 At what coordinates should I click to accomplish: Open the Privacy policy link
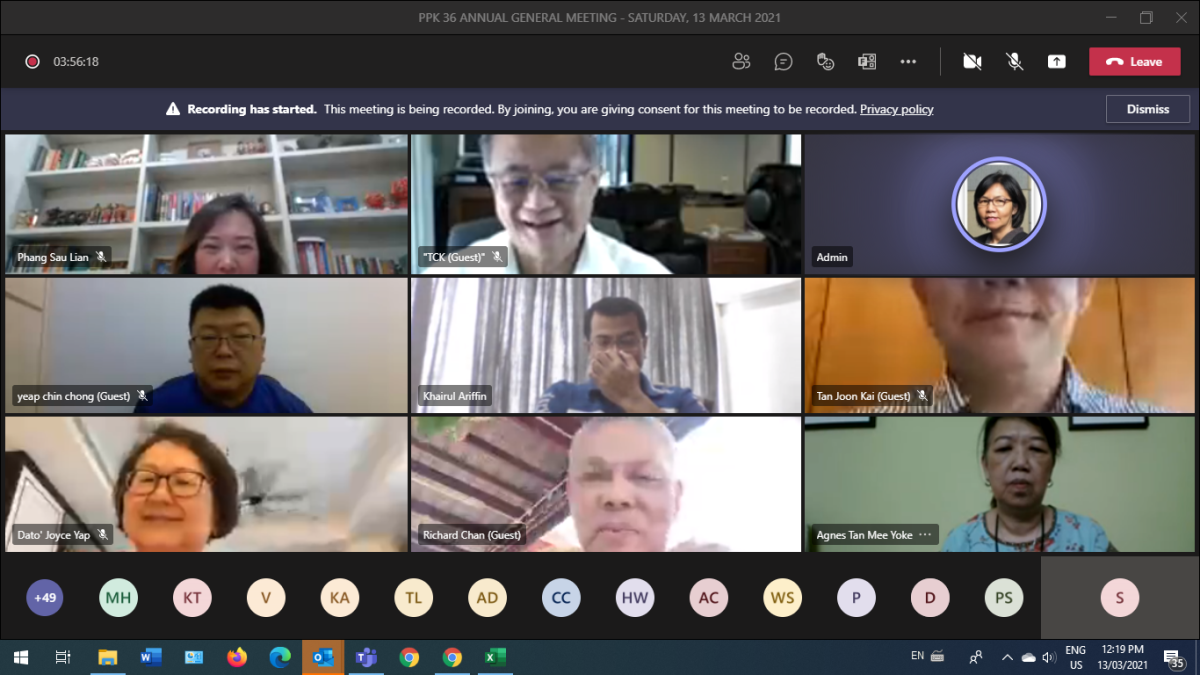pyautogui.click(x=896, y=109)
